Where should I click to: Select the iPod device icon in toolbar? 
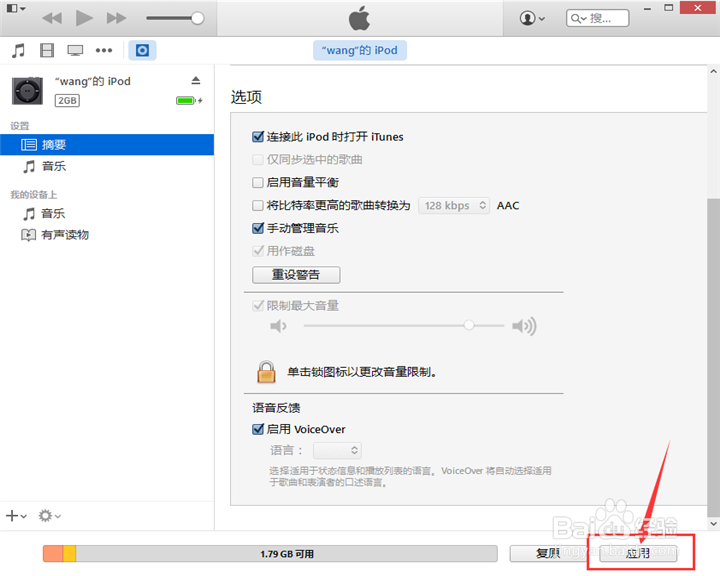(x=142, y=50)
